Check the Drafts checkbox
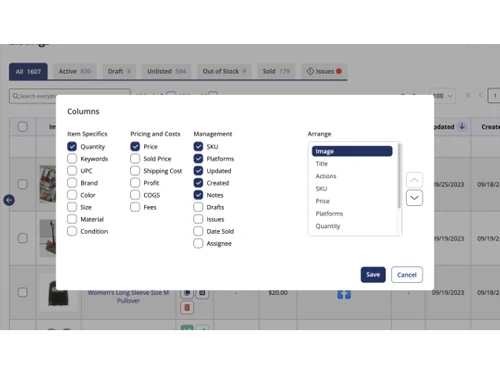 pos(198,207)
